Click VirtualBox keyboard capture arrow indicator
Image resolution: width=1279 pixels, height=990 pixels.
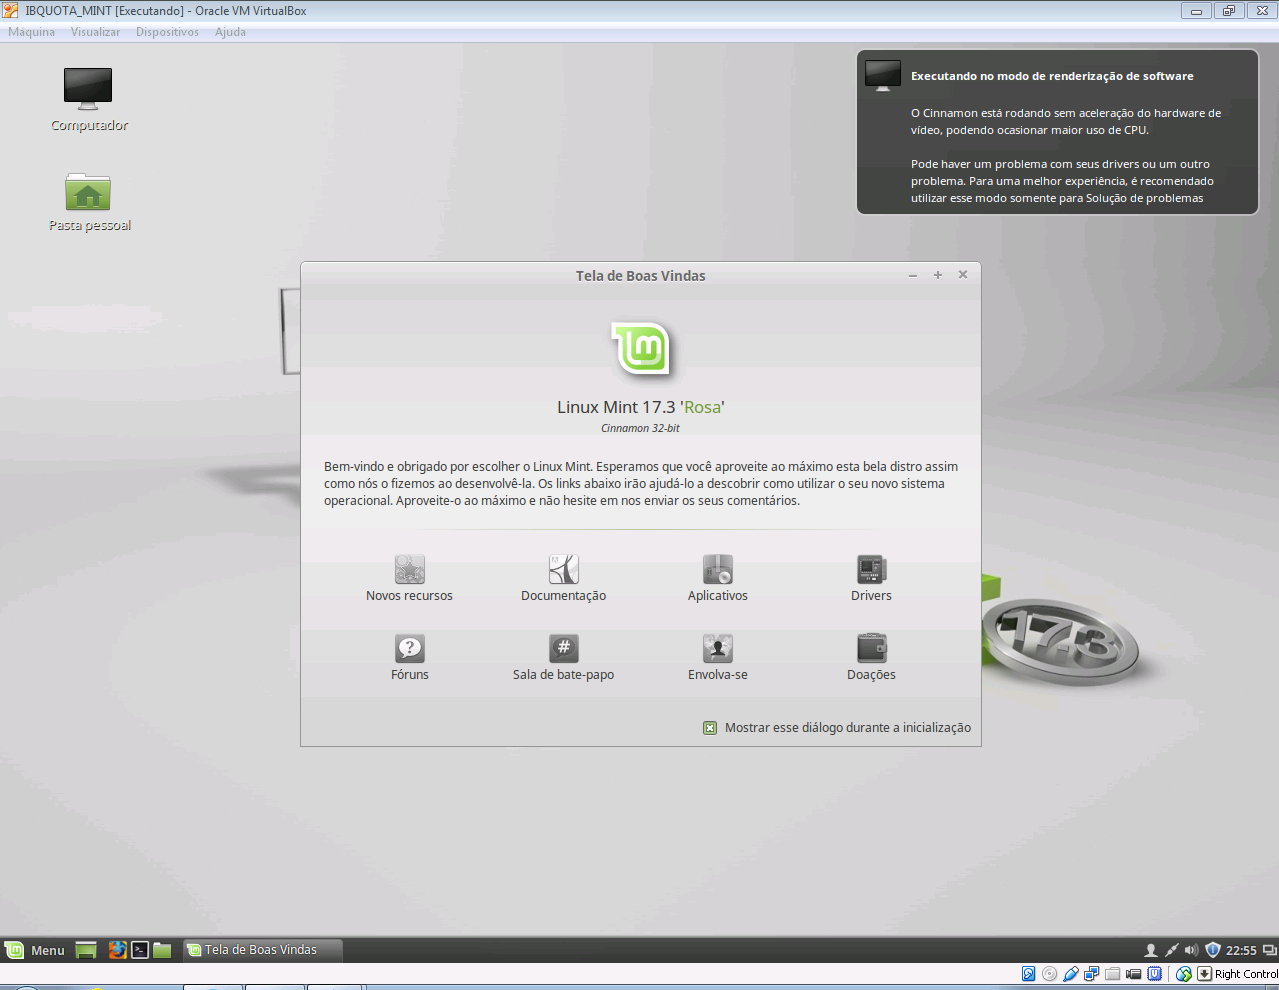point(1205,974)
